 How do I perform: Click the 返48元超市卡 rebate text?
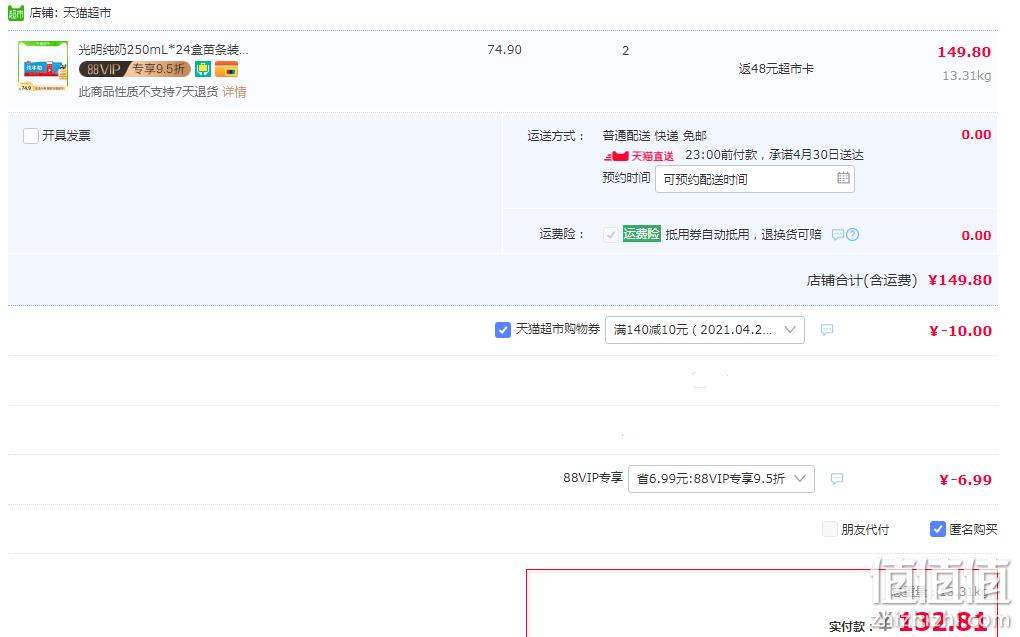tap(775, 68)
